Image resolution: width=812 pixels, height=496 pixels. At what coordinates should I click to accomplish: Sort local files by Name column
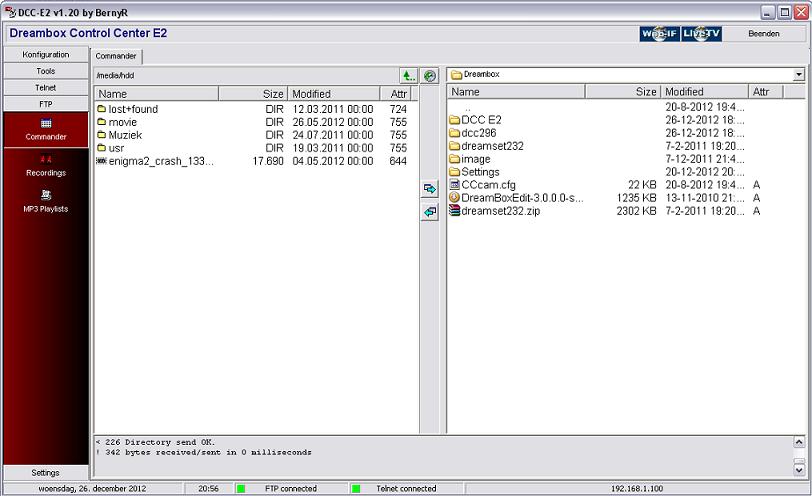coord(516,92)
